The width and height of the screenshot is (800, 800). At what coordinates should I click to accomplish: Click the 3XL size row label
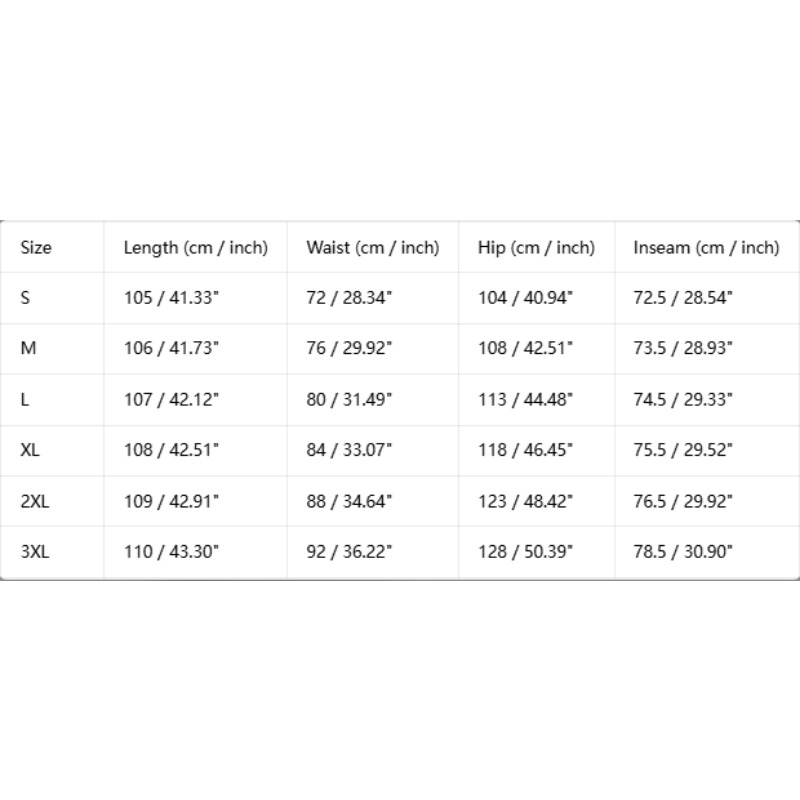[35, 552]
